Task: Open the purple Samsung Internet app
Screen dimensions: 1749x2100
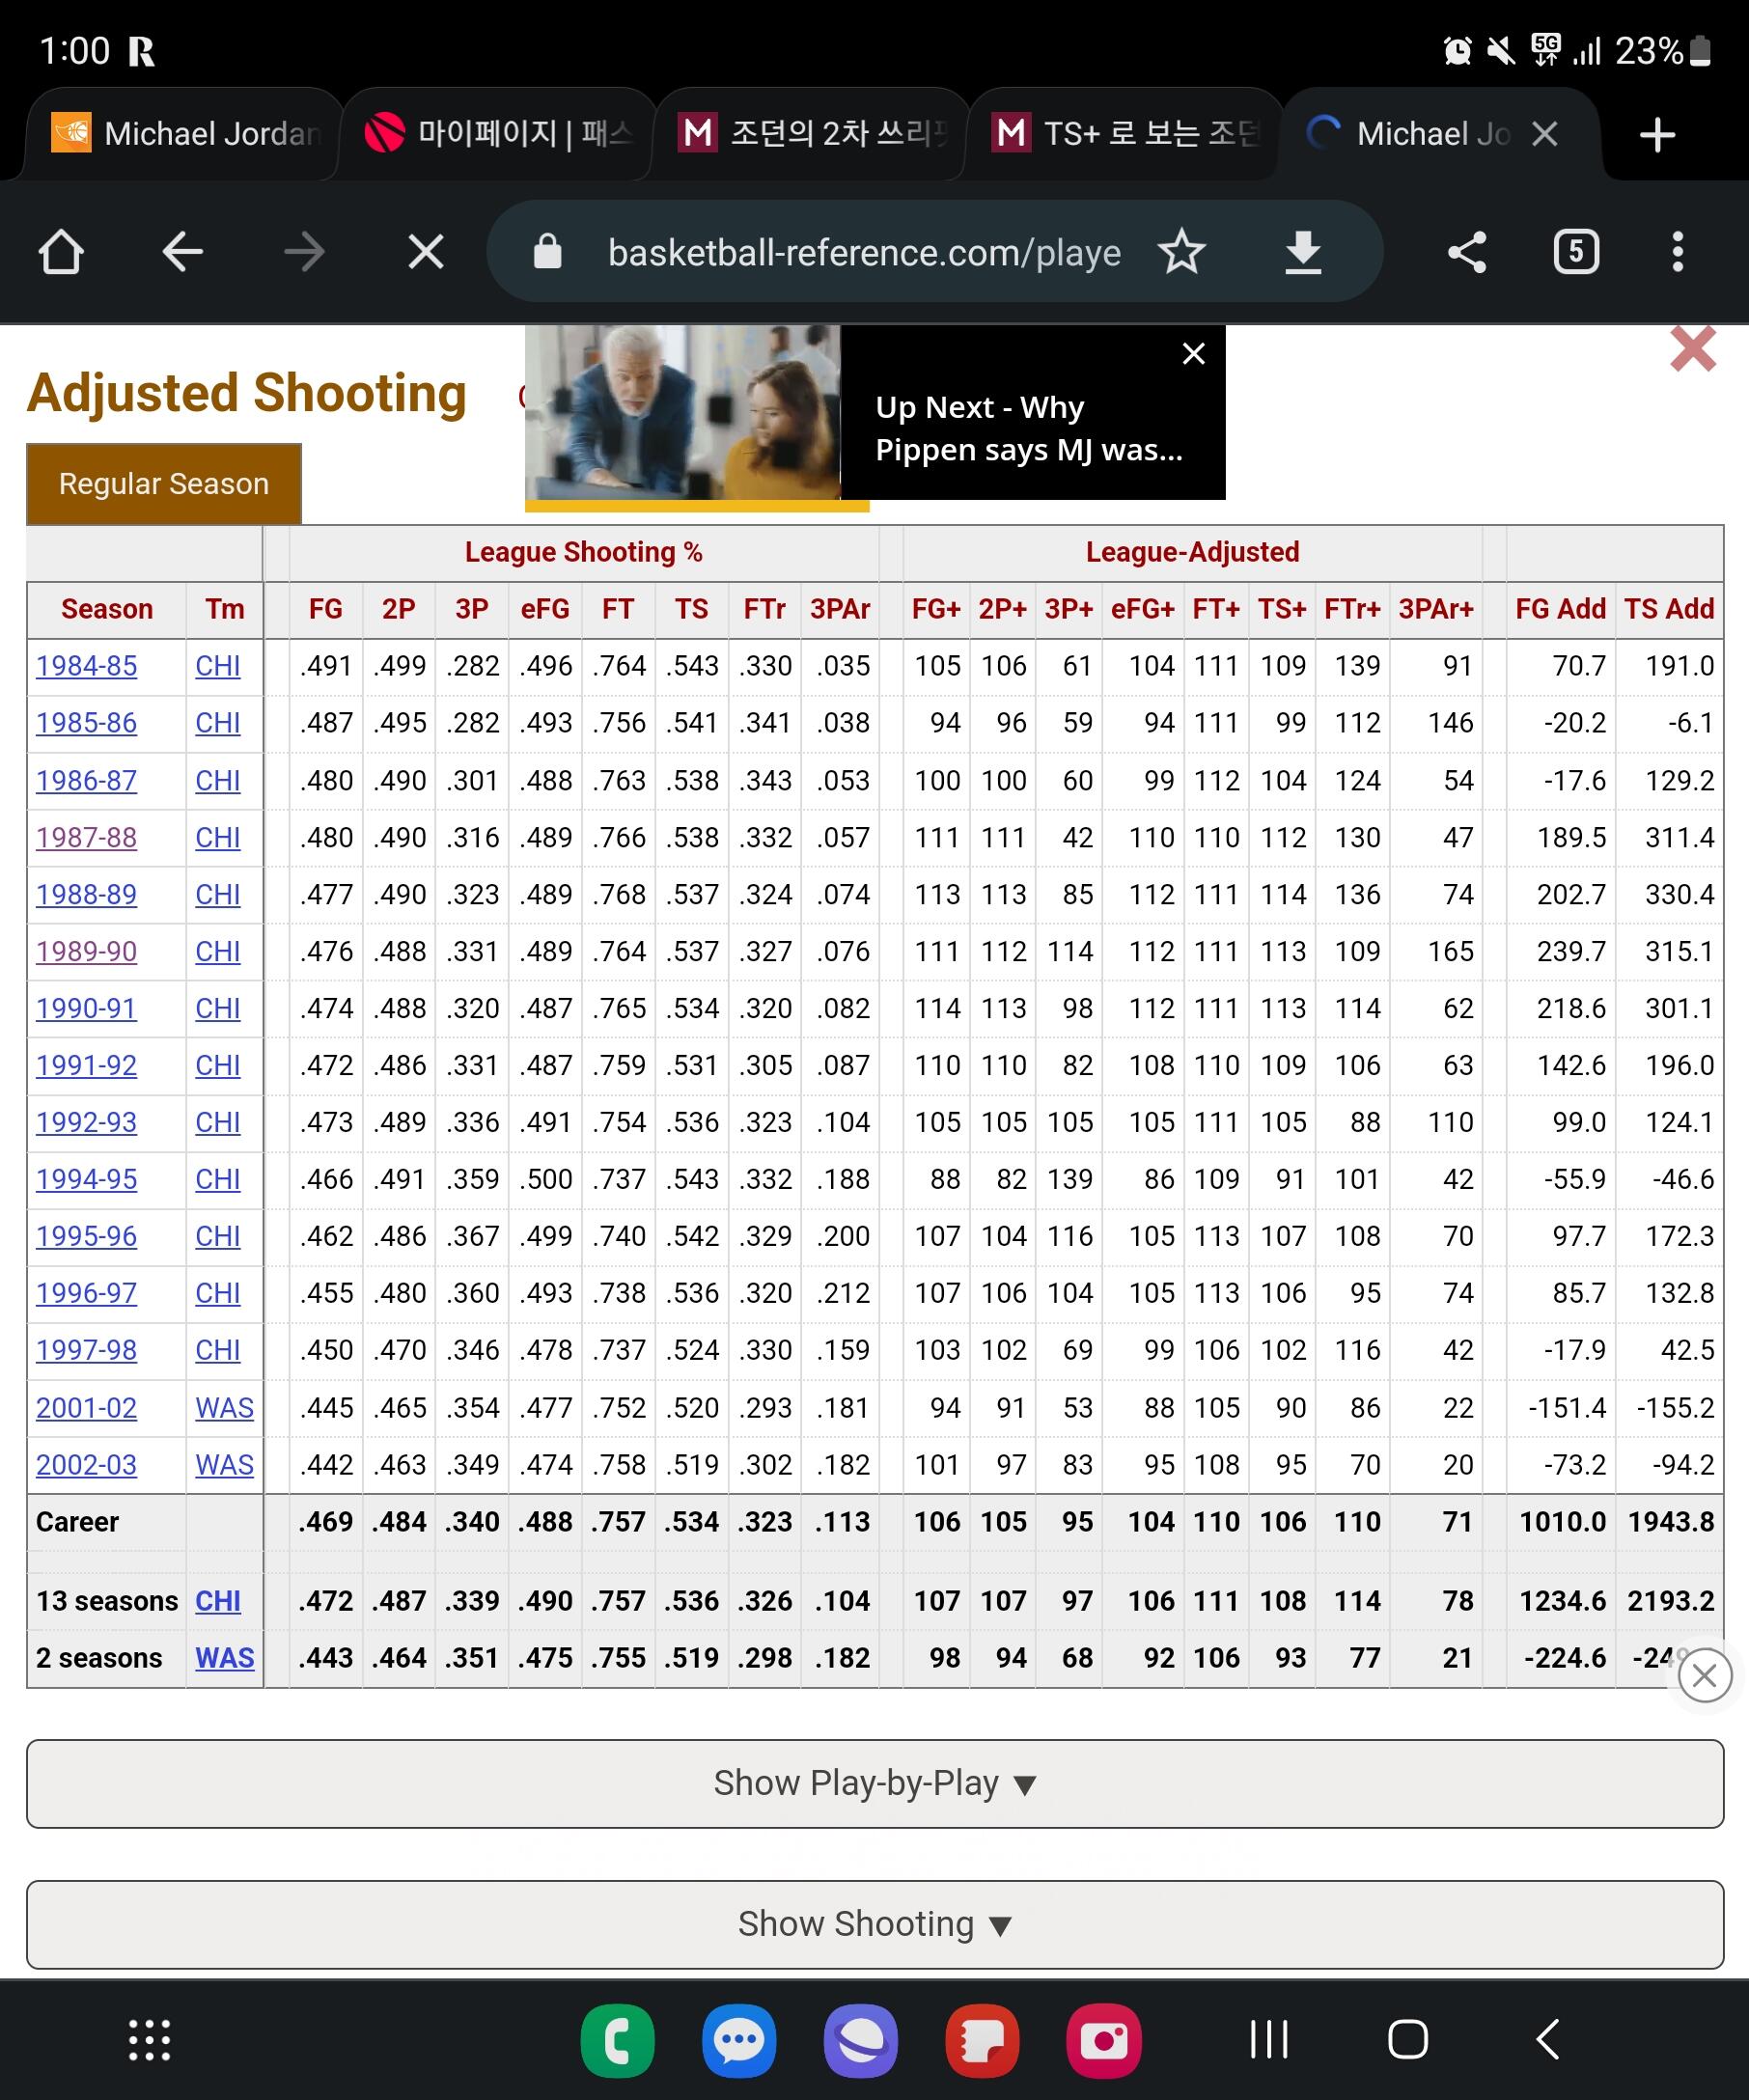Action: coord(861,2040)
